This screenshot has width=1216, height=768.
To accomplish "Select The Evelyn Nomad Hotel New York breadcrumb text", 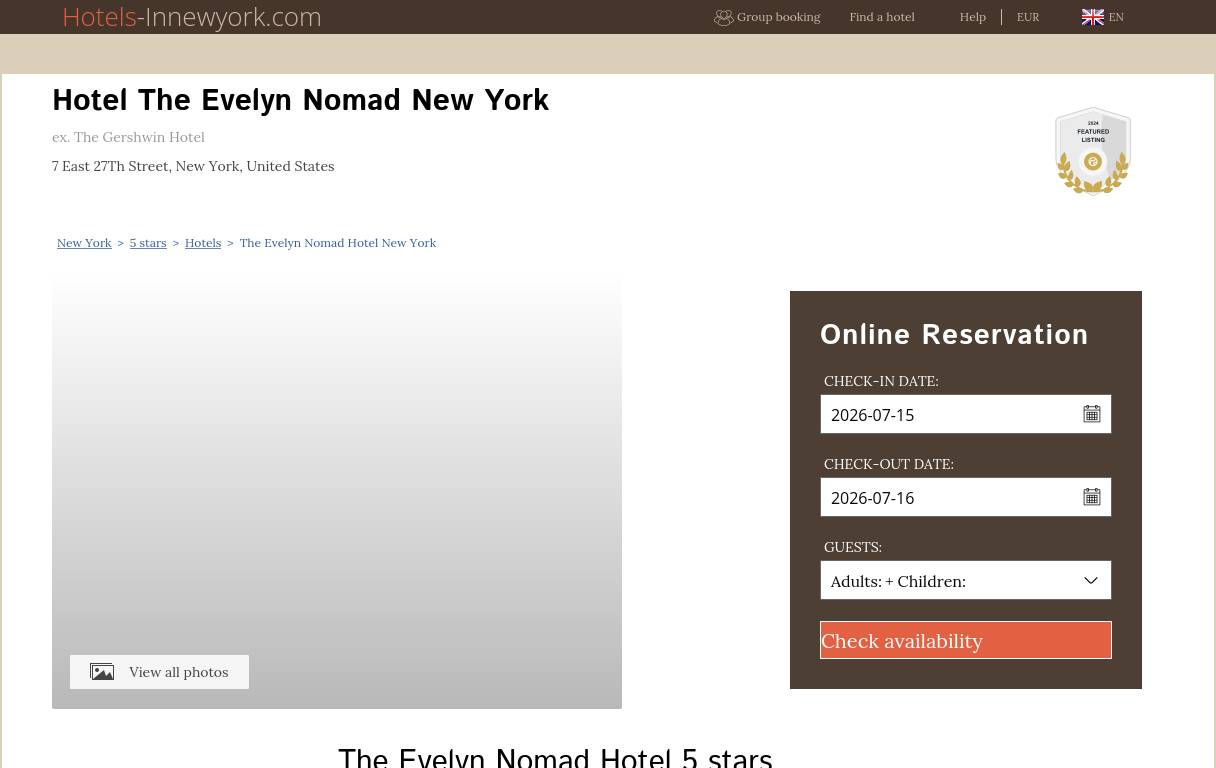I will click(337, 243).
